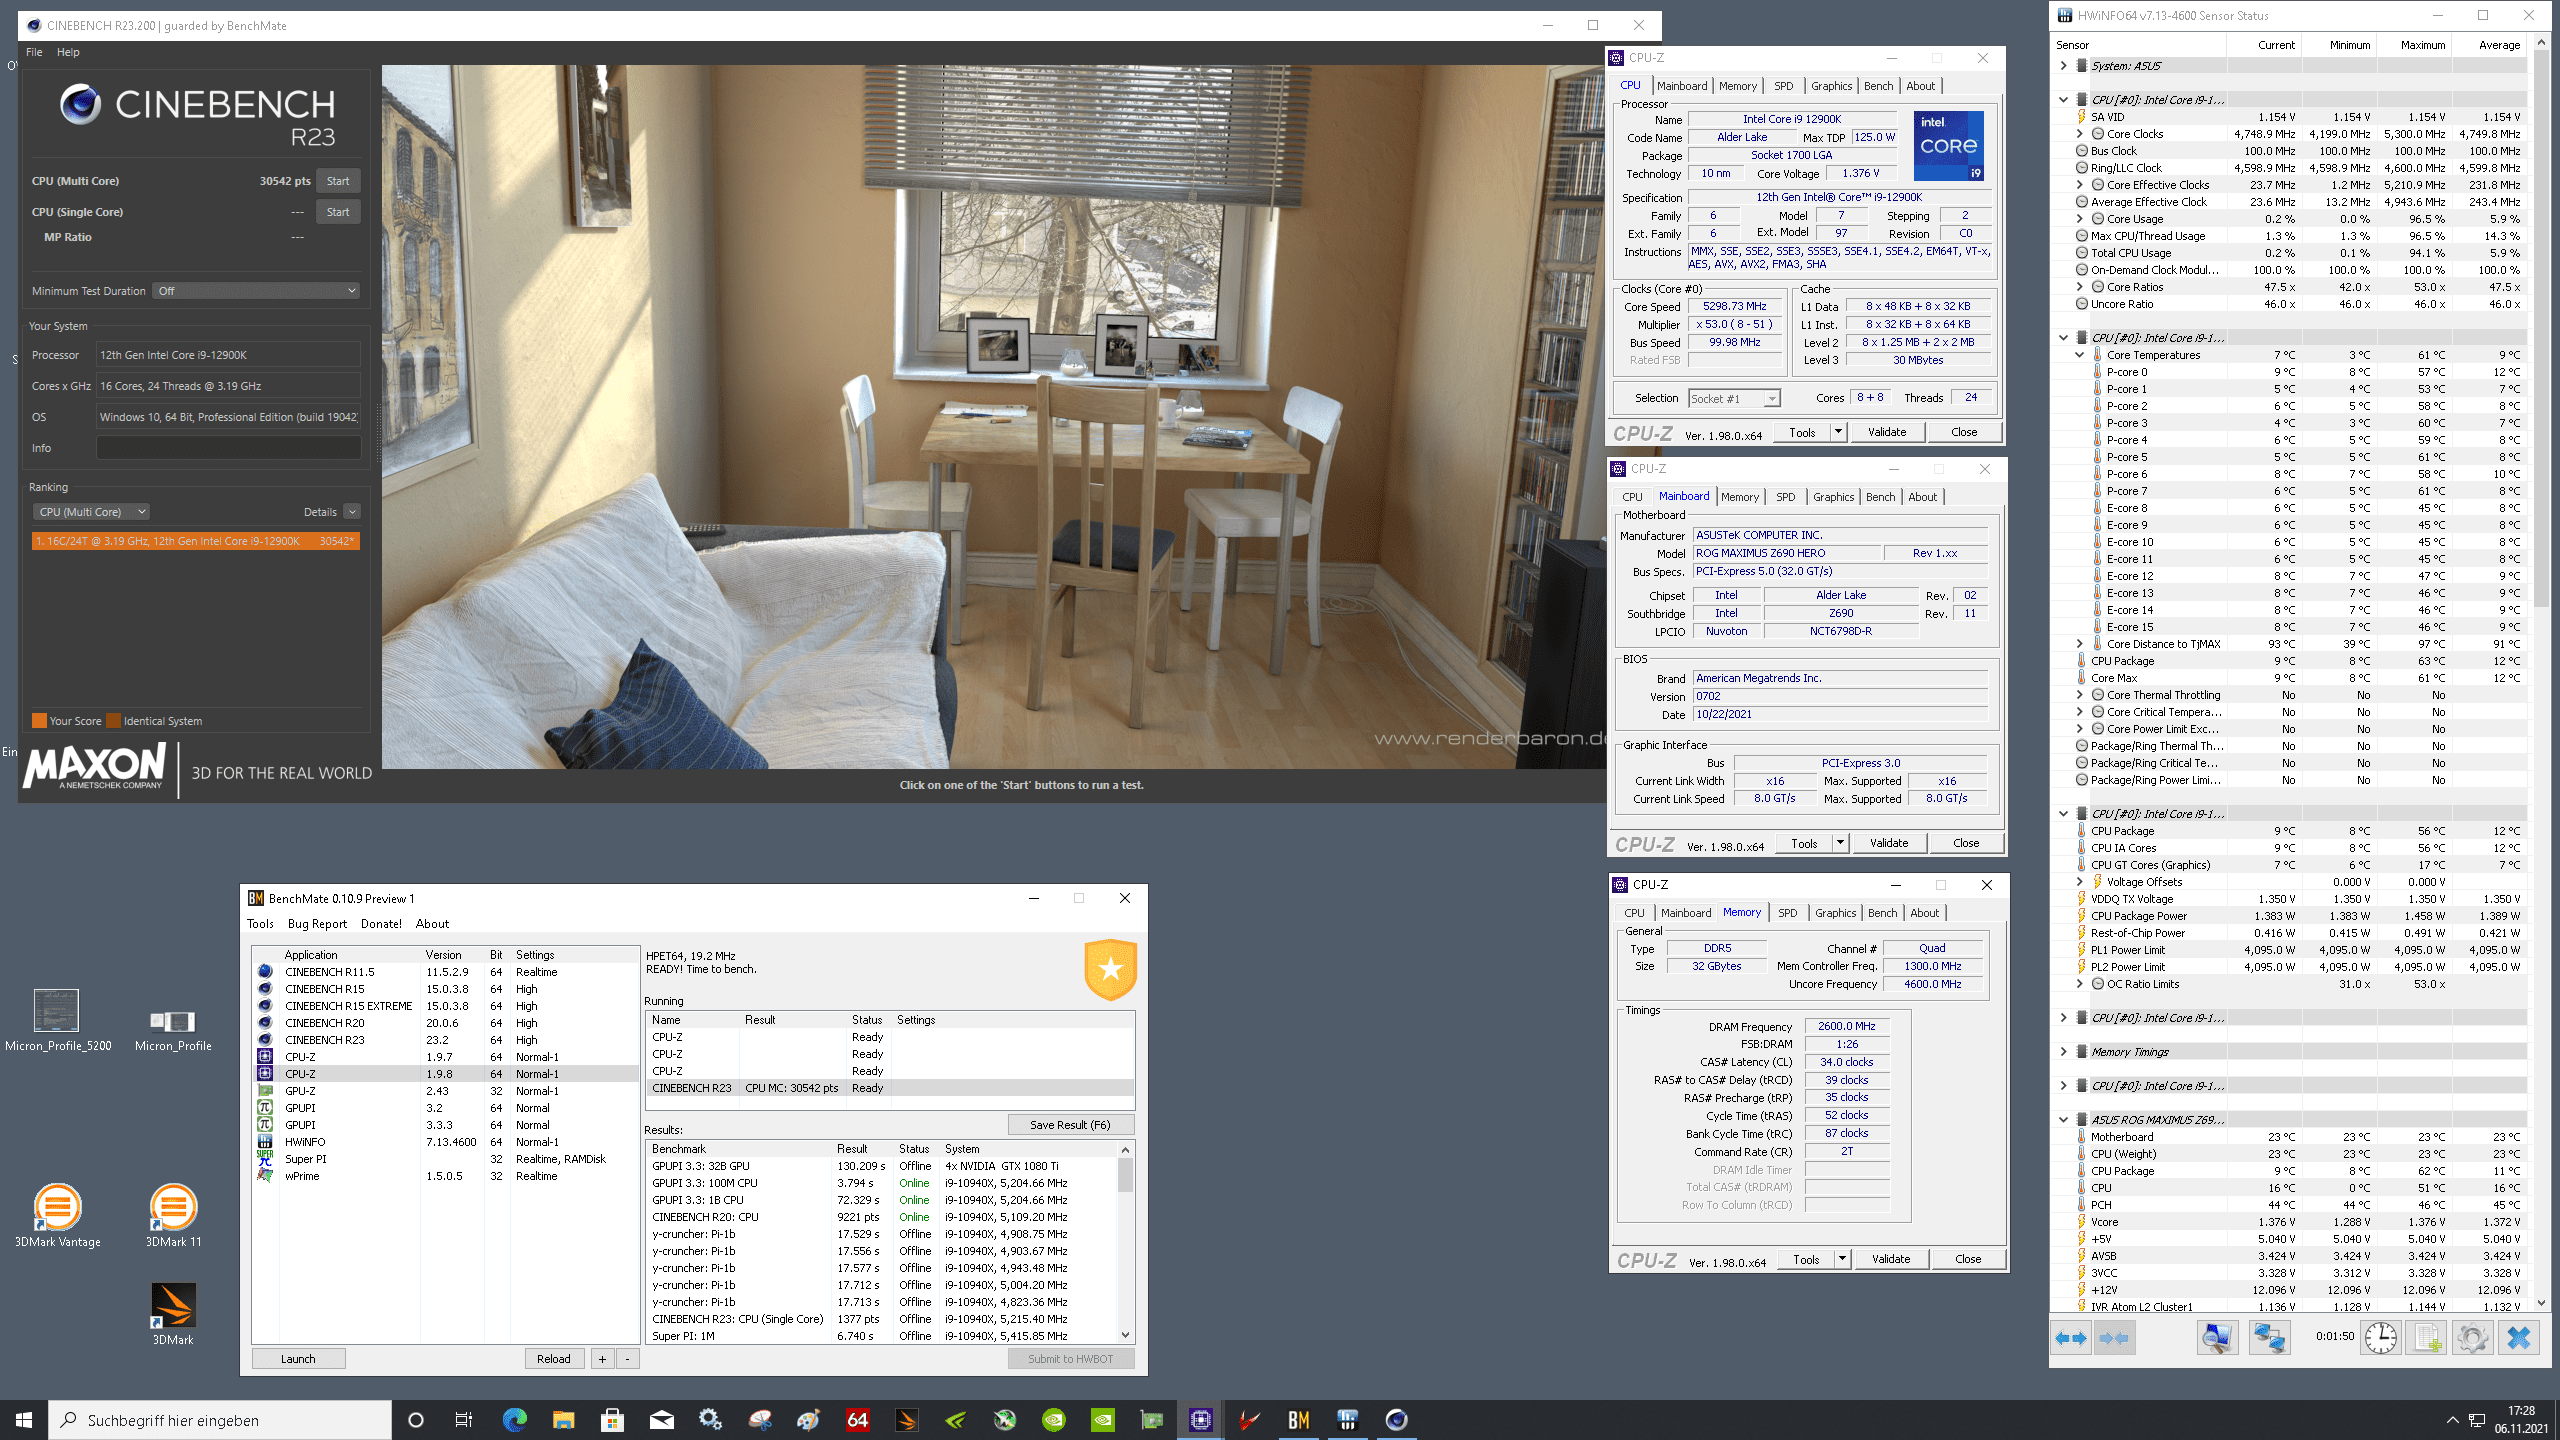Click AIDA64 red 64 taskbar icon

click(857, 1420)
